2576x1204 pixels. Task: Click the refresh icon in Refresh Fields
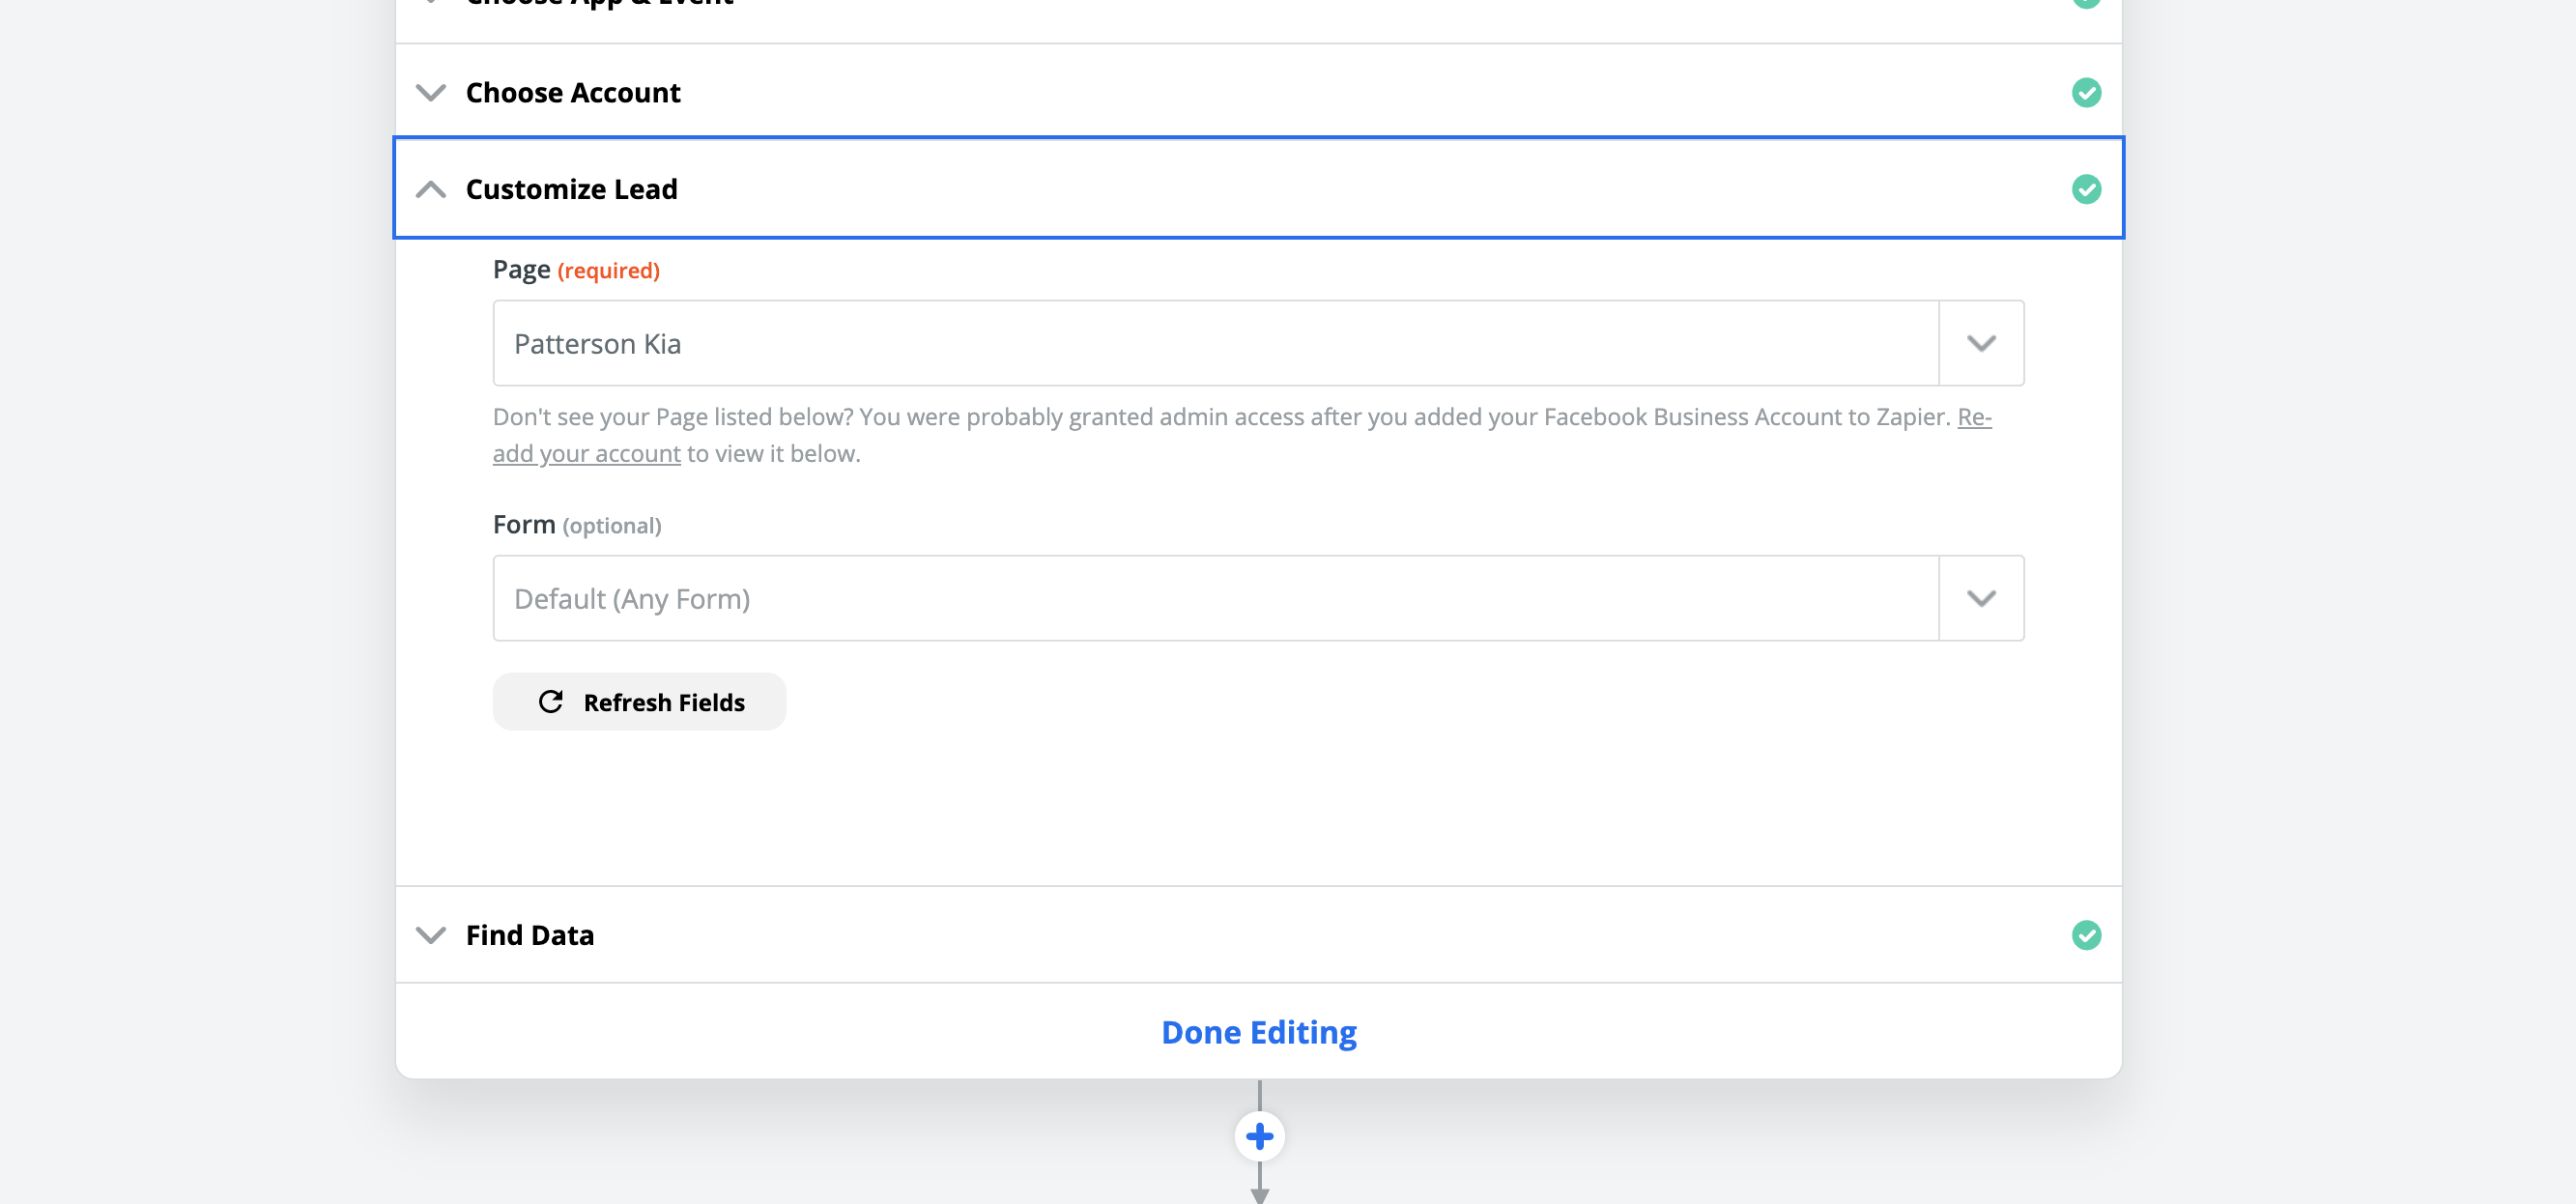point(551,702)
